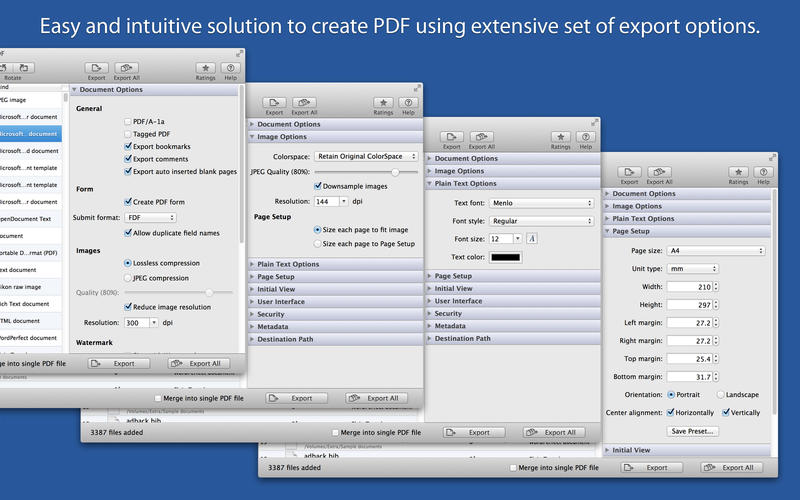Viewport: 800px width, 500px height.
Task: Click the Save Preset... button
Action: pos(692,431)
